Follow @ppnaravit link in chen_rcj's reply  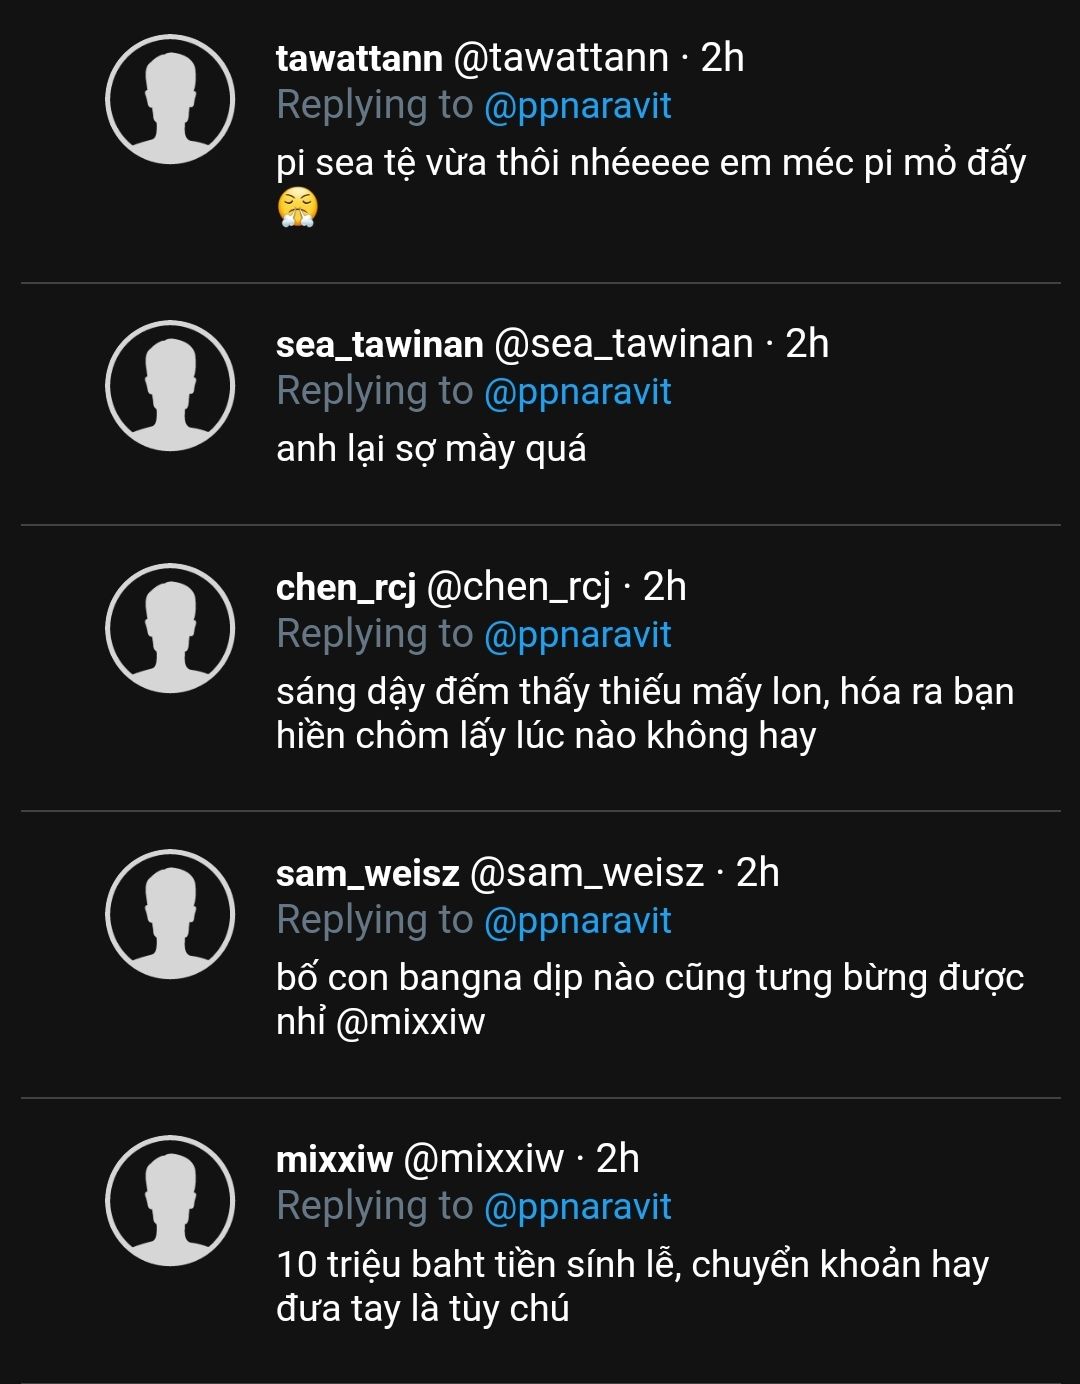point(577,635)
